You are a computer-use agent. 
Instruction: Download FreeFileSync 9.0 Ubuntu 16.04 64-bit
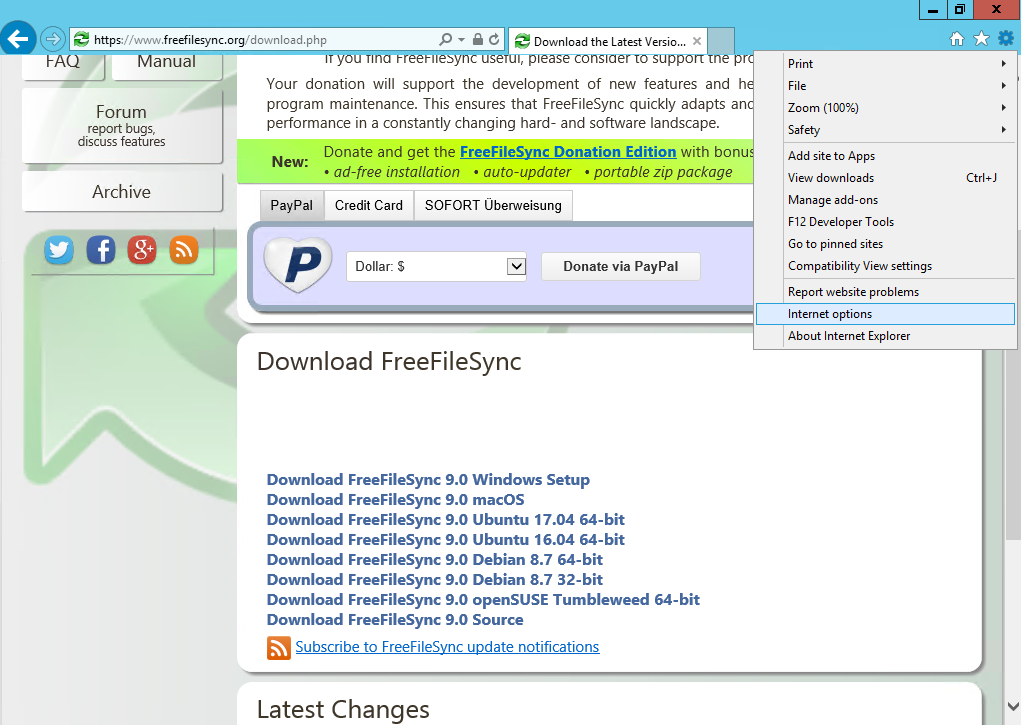445,540
